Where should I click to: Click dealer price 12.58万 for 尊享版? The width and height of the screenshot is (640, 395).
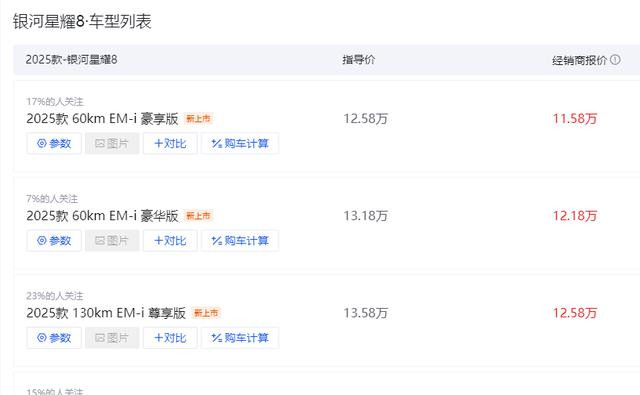click(575, 313)
